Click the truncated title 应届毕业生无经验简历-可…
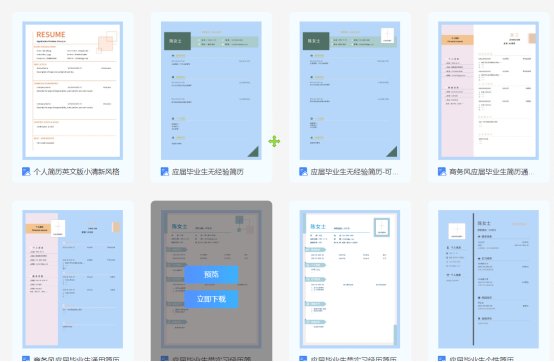 pyautogui.click(x=354, y=172)
